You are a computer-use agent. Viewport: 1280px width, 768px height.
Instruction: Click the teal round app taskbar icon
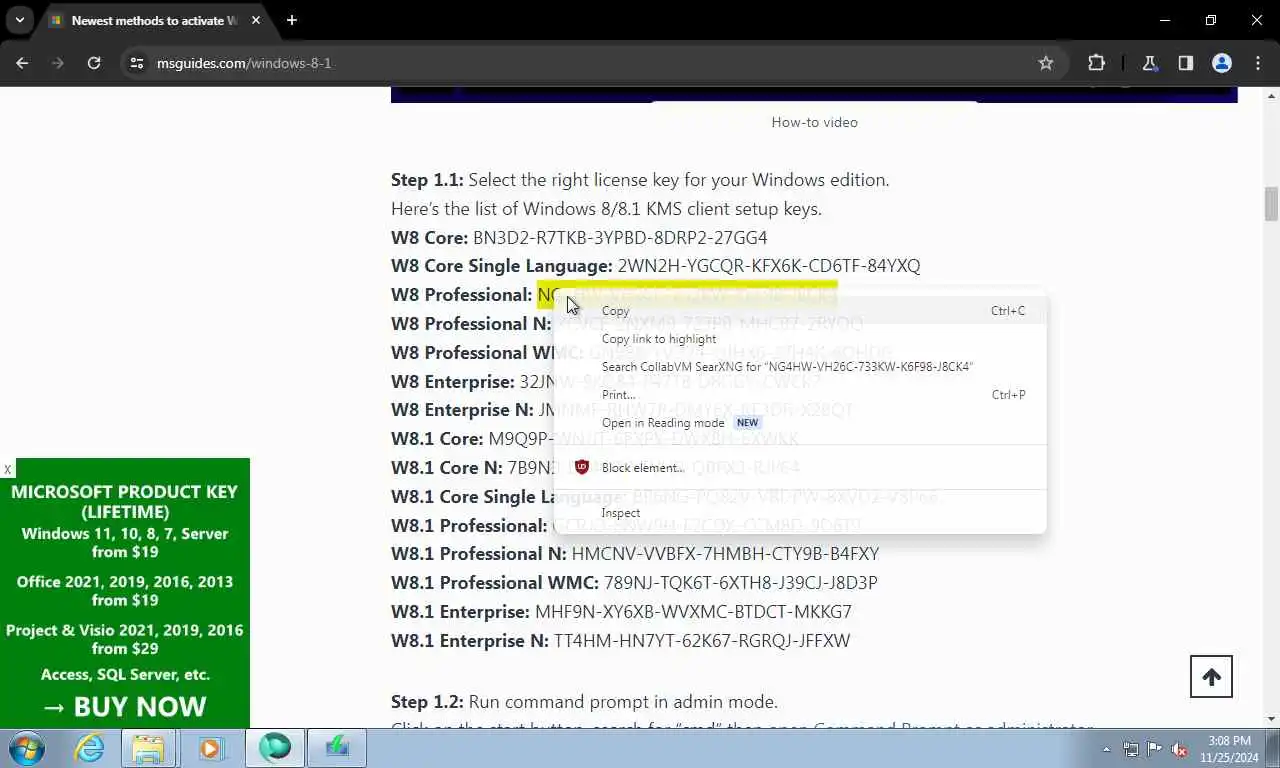pyautogui.click(x=275, y=747)
